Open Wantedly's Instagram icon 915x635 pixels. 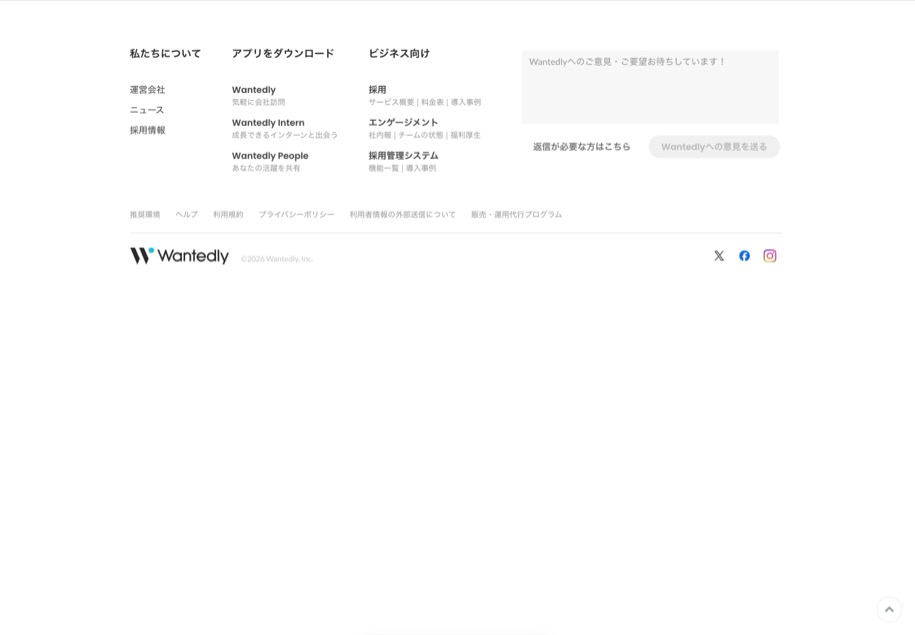770,256
